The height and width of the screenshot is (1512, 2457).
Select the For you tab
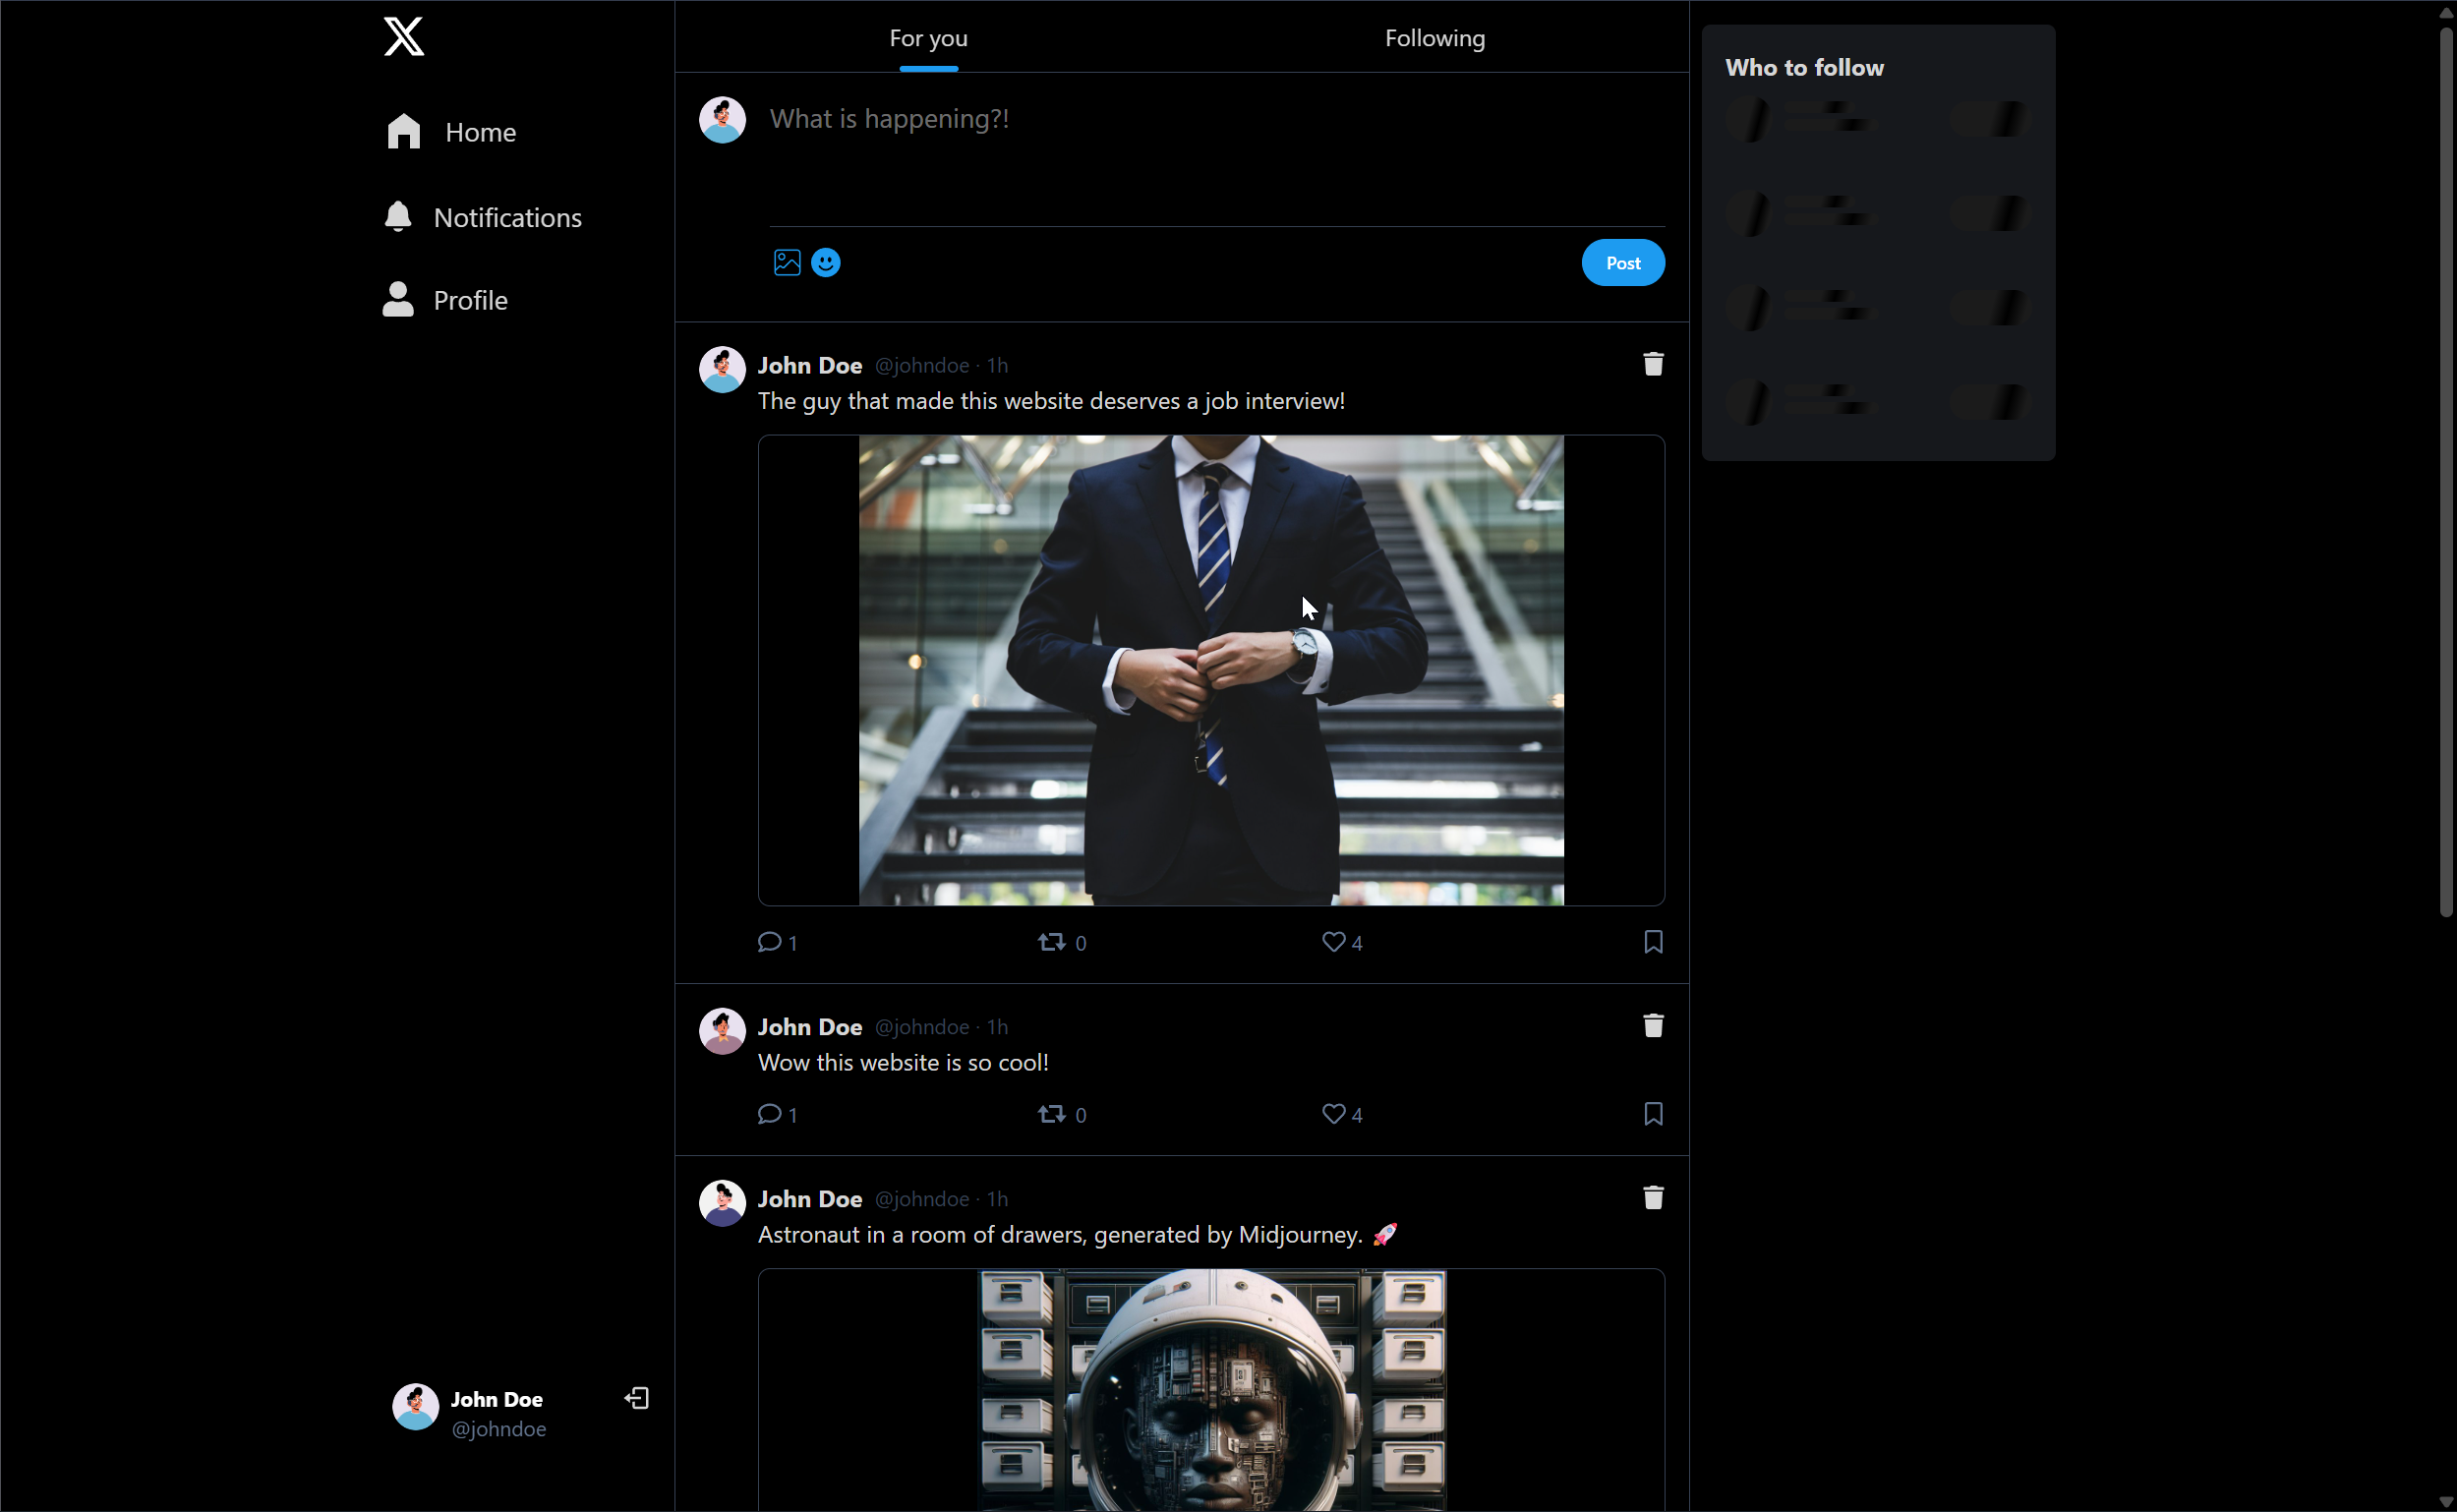click(x=928, y=38)
